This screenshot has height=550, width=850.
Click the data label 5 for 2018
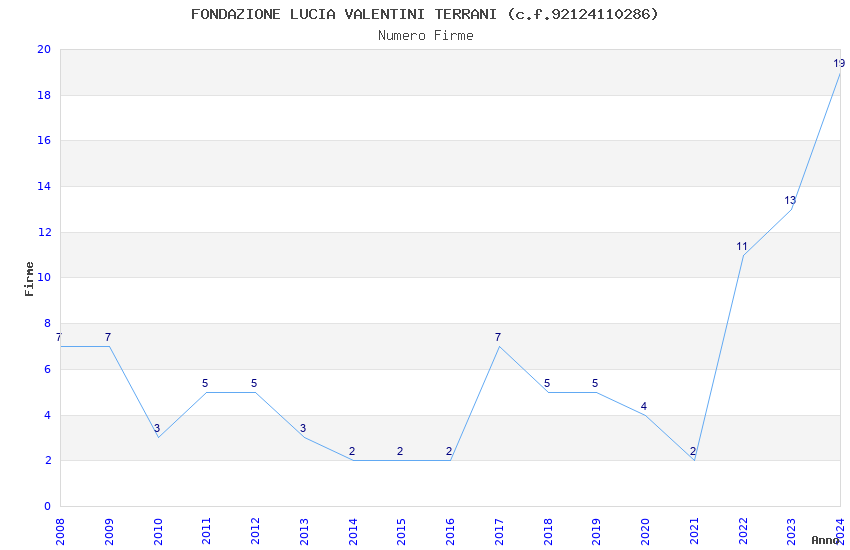pos(547,384)
